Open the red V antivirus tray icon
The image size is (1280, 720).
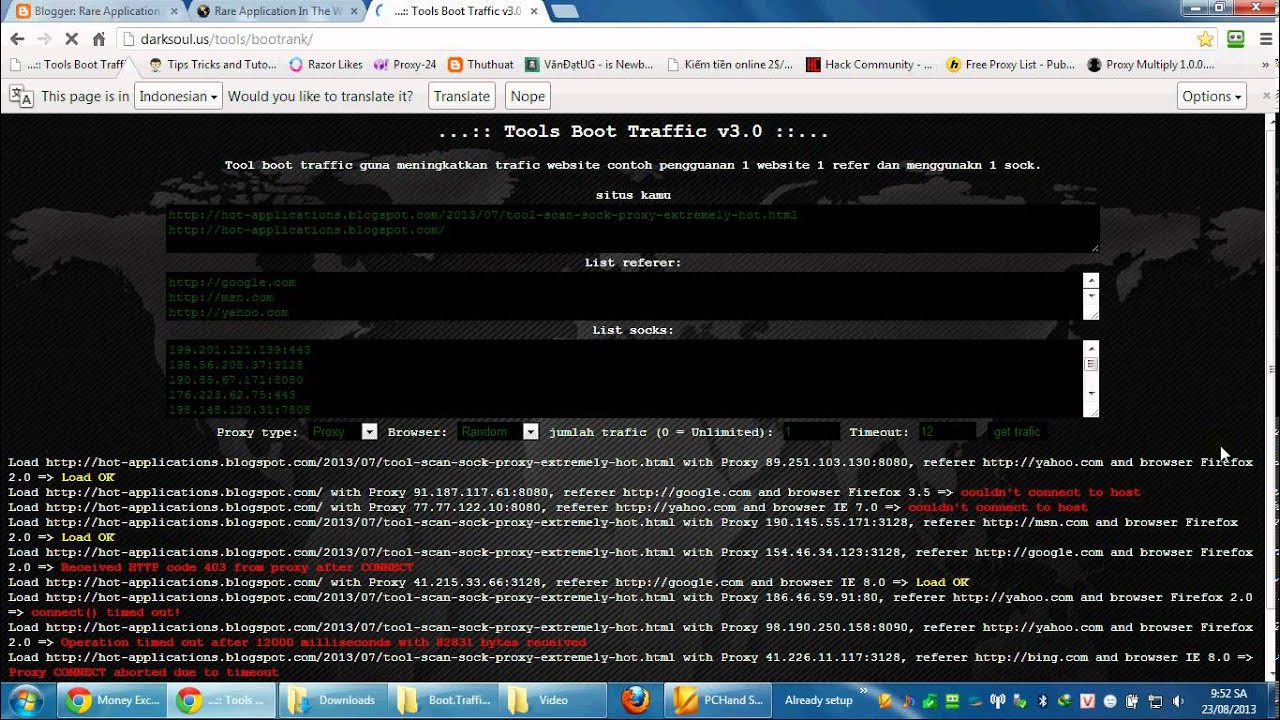point(1088,700)
